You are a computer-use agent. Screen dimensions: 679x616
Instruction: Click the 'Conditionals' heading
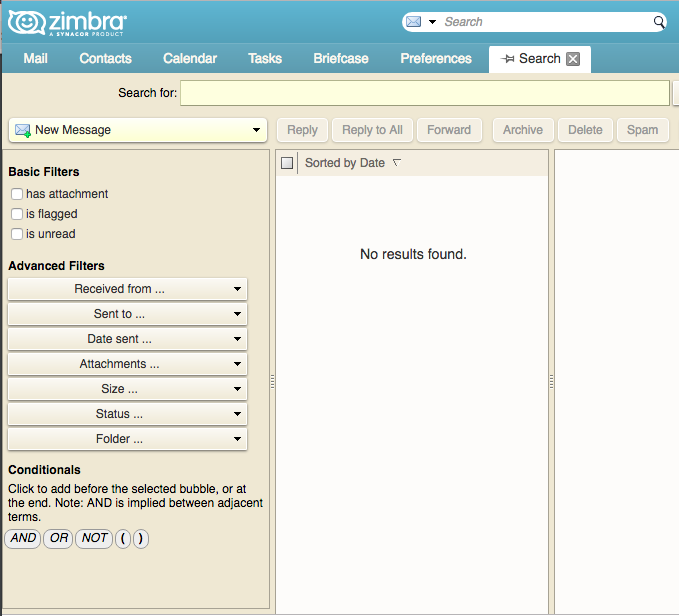[44, 470]
